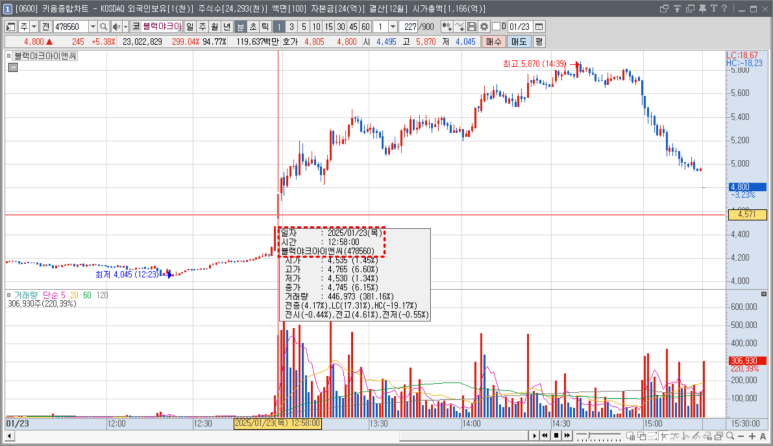Open the stock search magnifier icon
This screenshot has height=446, width=773.
coord(103,27)
